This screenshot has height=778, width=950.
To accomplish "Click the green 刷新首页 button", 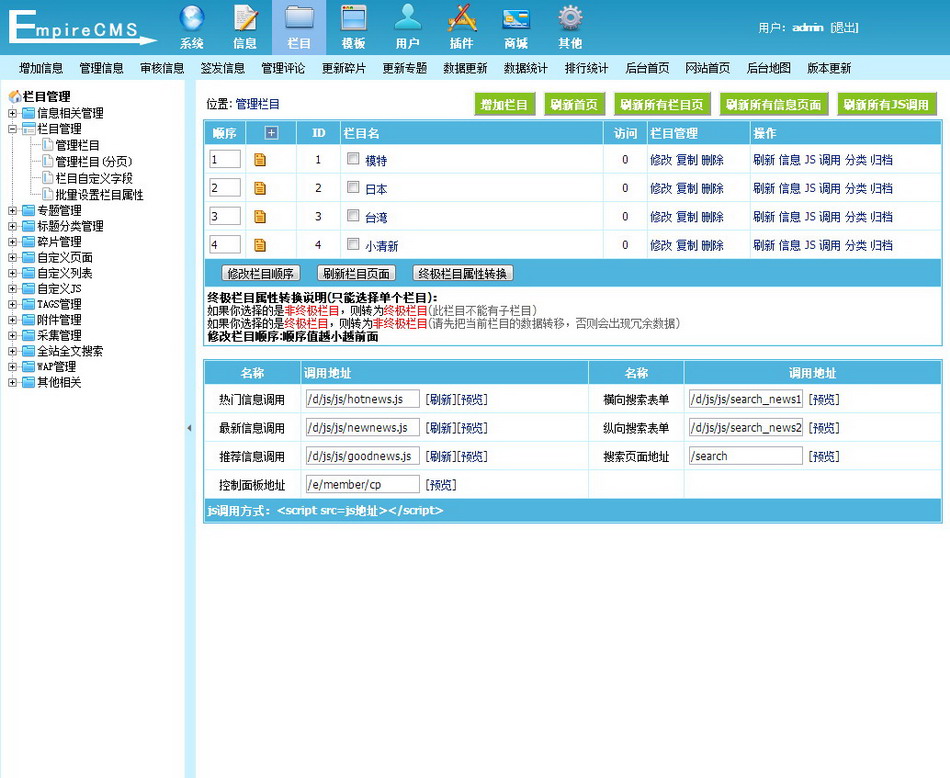I will [x=574, y=105].
